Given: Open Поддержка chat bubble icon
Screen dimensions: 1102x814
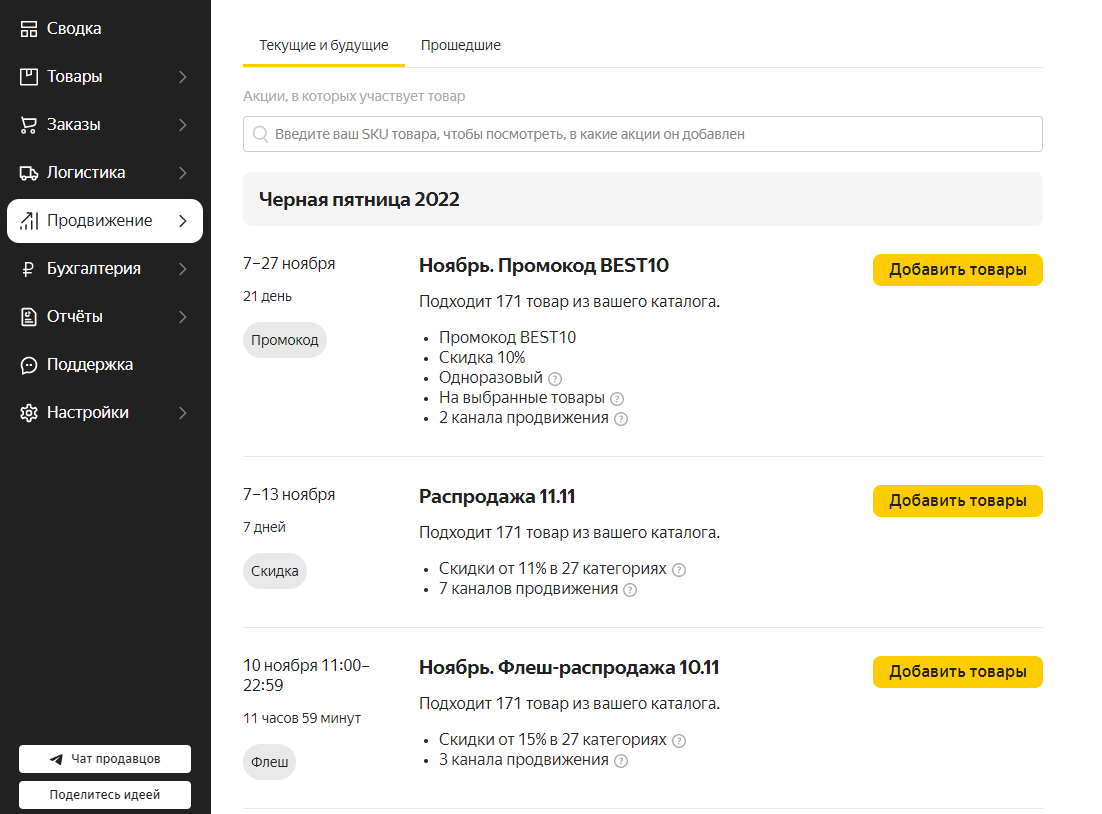Looking at the screenshot, I should pos(29,365).
